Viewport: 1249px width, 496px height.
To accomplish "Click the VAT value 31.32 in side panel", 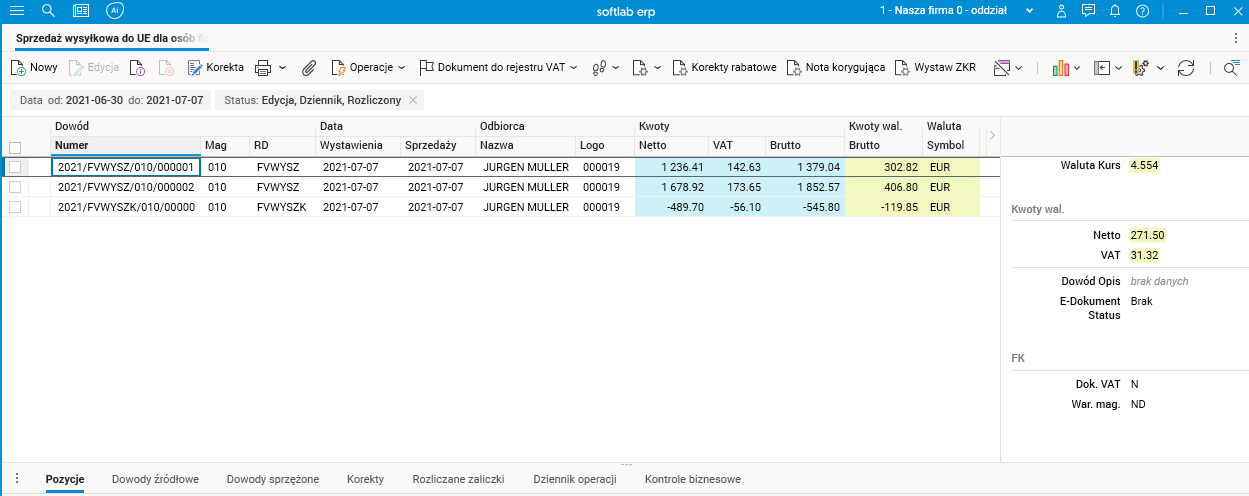I will [x=1144, y=255].
